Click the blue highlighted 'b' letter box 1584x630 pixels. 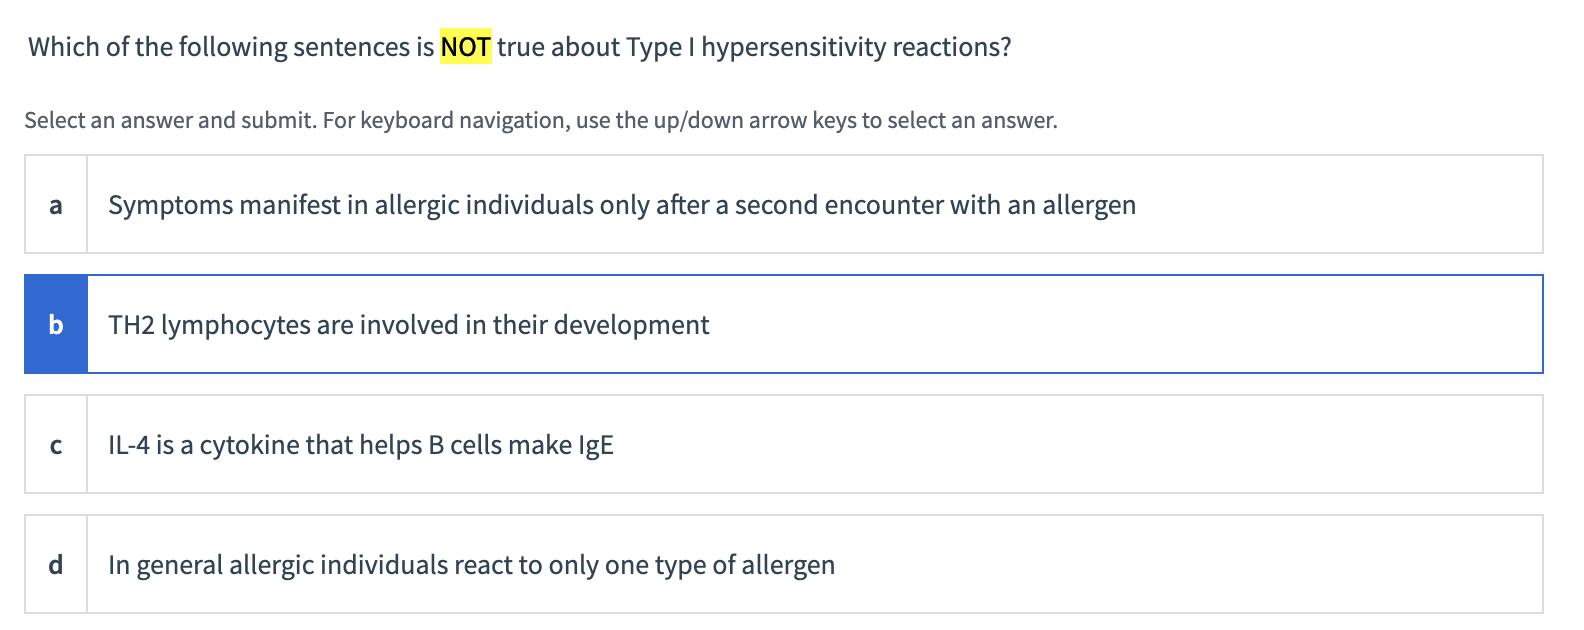tap(56, 325)
